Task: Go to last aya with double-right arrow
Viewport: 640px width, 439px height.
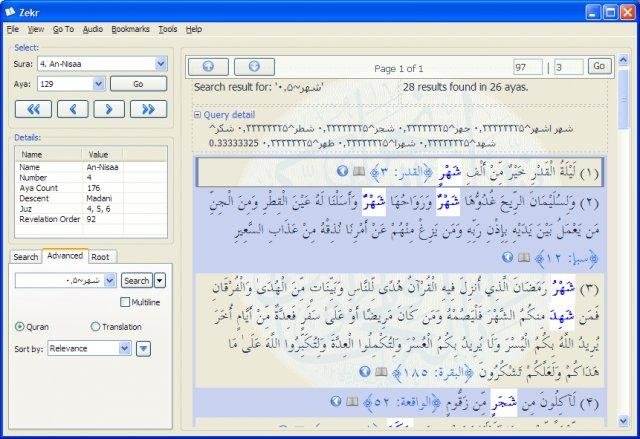Action: [x=148, y=109]
